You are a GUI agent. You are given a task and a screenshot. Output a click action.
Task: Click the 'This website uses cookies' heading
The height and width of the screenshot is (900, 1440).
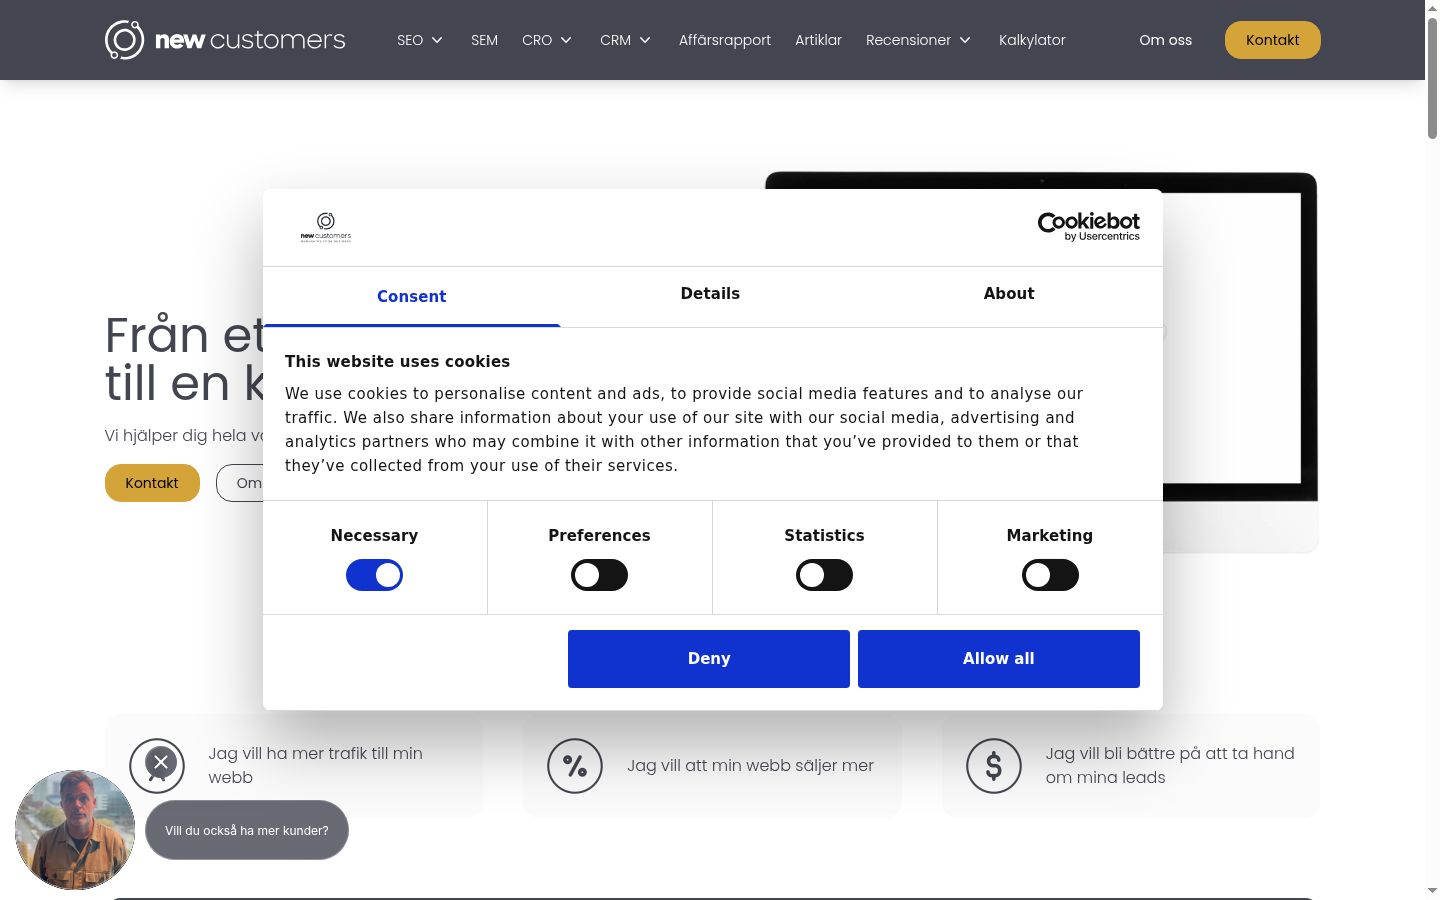point(397,362)
